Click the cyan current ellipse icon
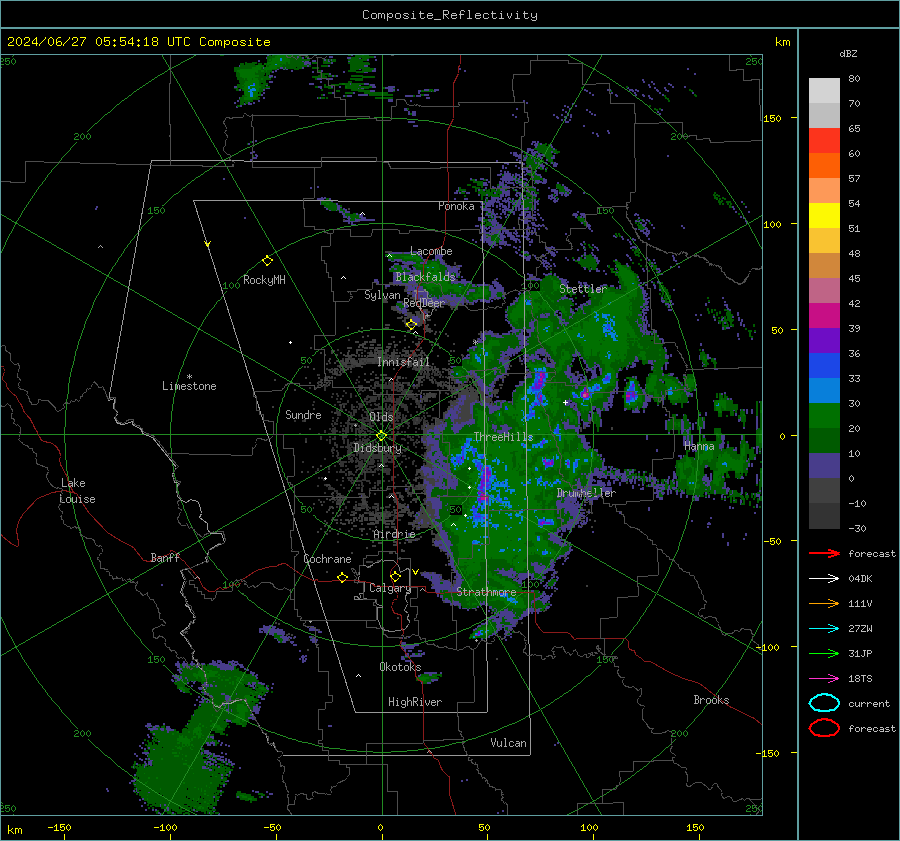 [x=824, y=703]
